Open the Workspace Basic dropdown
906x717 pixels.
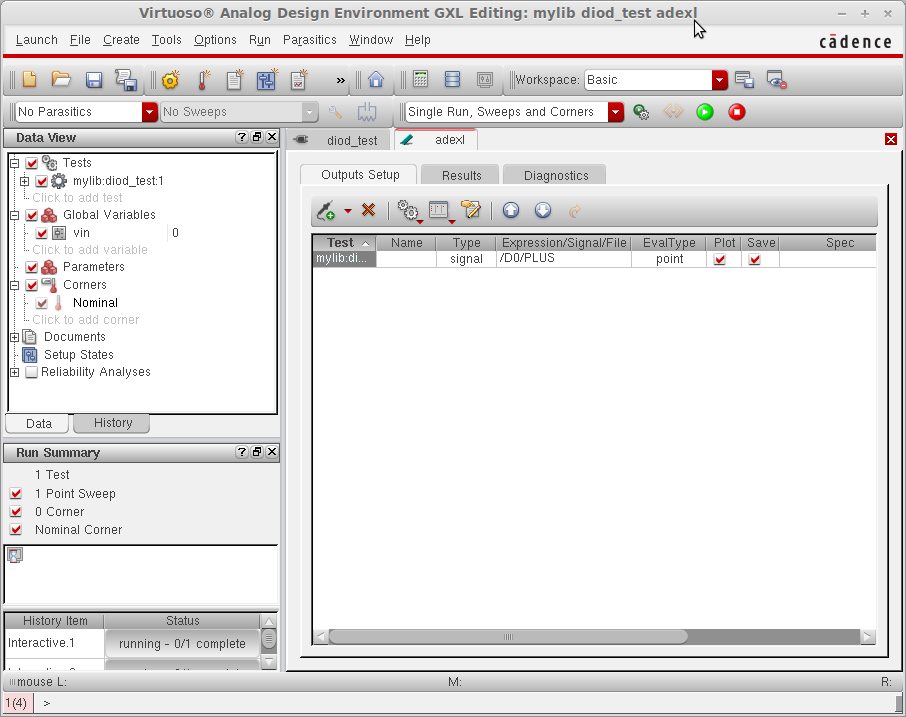click(x=719, y=80)
